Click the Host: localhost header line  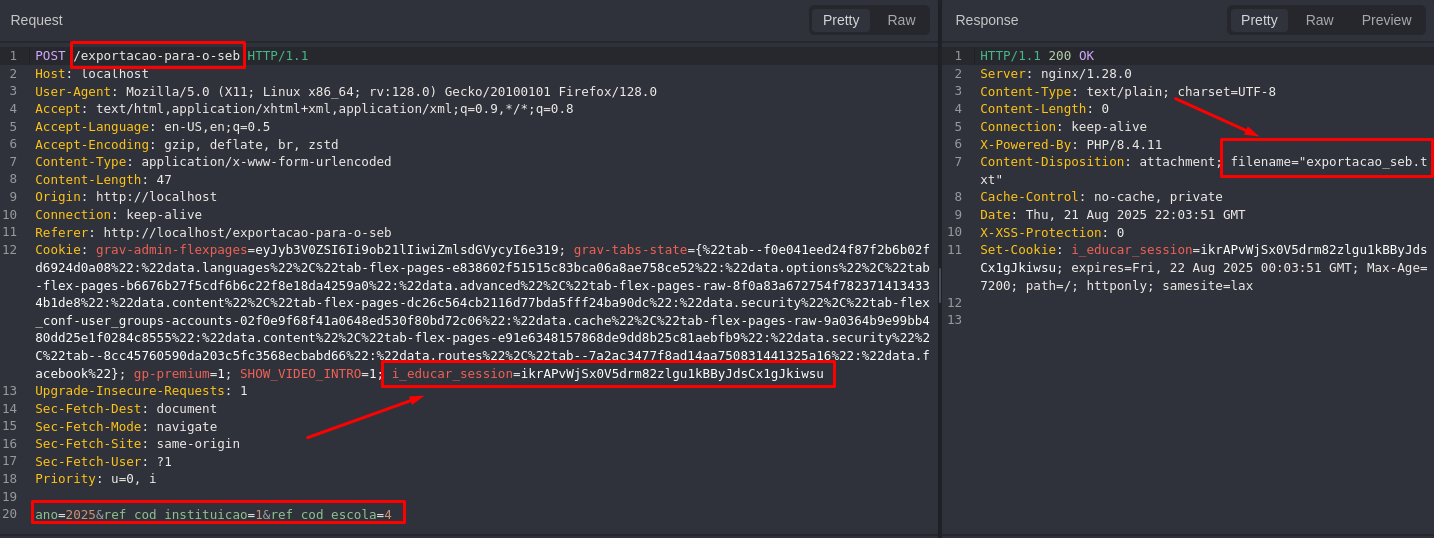92,74
